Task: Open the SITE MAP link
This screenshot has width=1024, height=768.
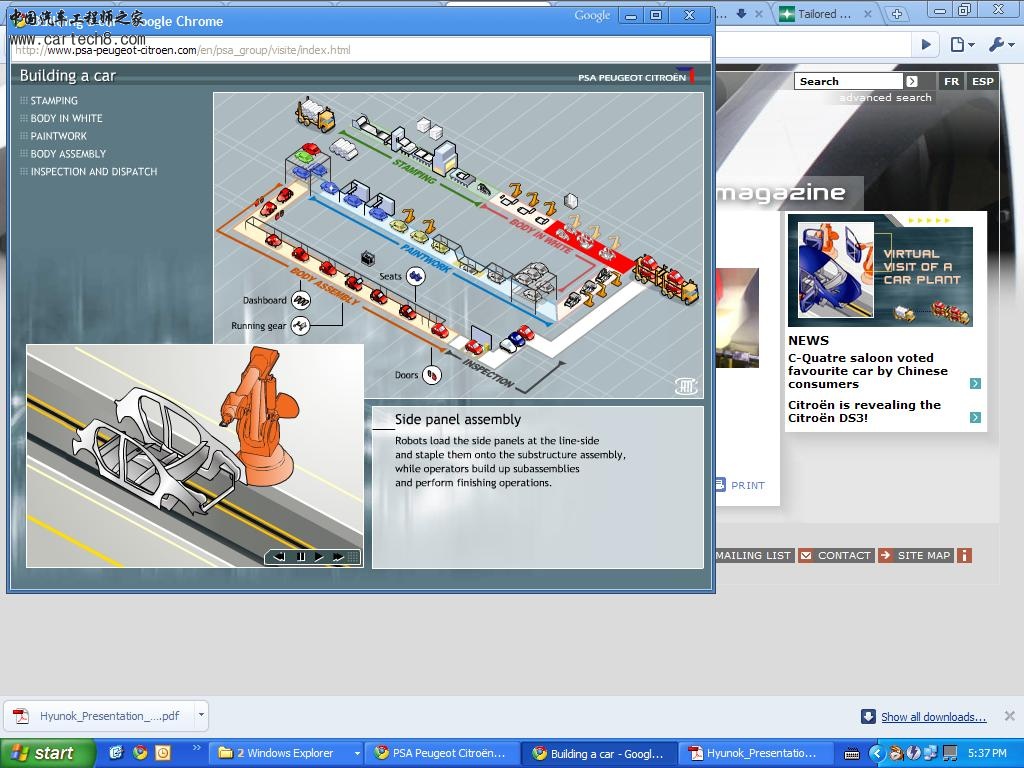Action: (923, 555)
